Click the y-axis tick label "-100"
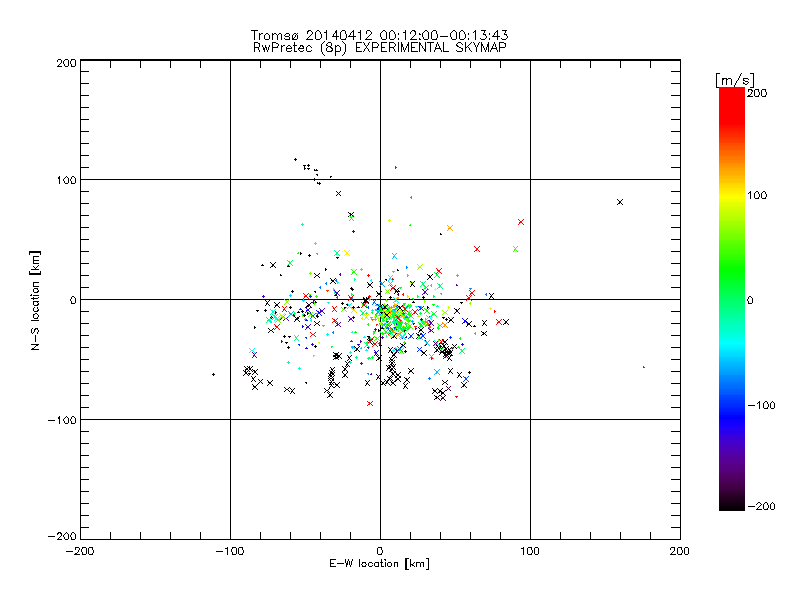Viewport: 800px width, 600px height. (x=62, y=420)
